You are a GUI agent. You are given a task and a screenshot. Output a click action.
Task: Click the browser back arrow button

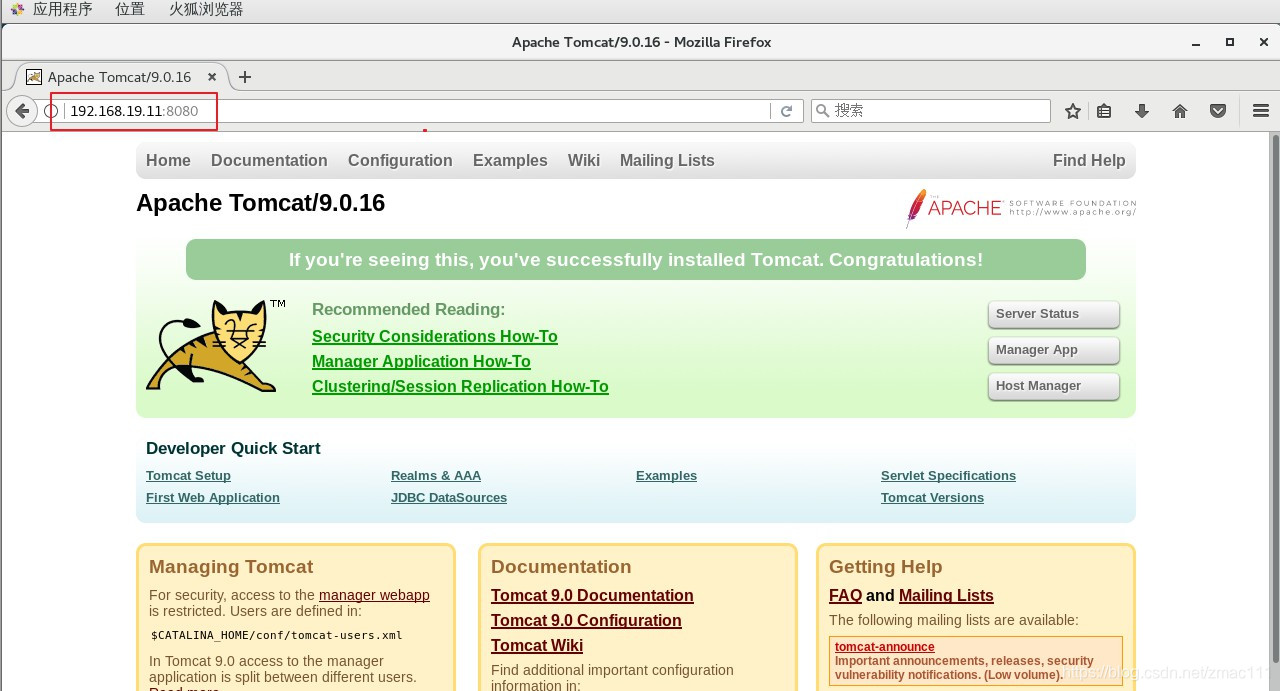click(x=22, y=111)
